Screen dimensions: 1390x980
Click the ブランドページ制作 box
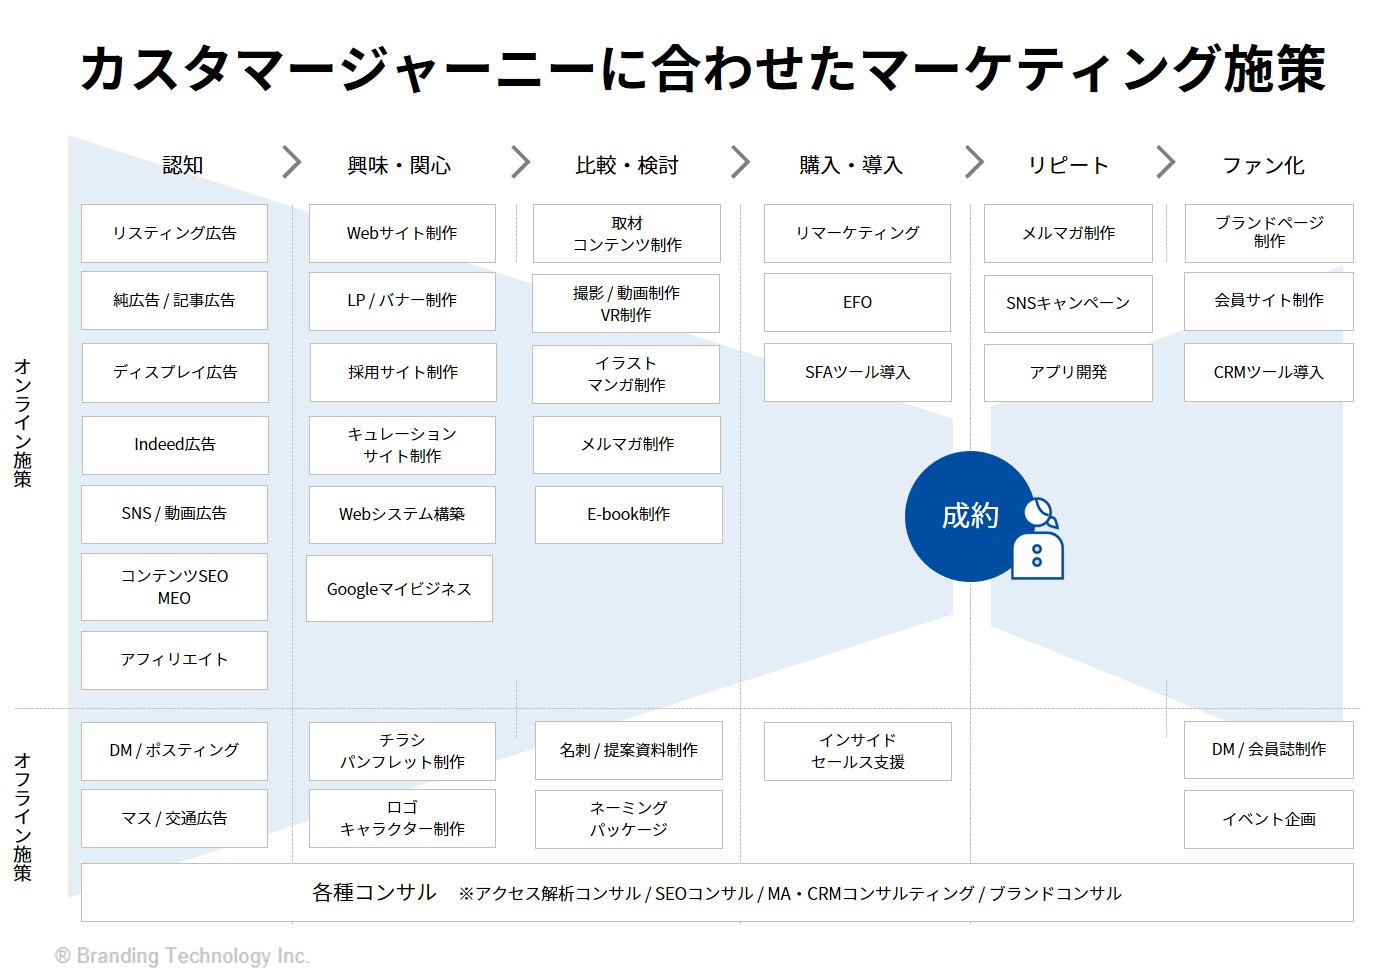pos(1269,233)
